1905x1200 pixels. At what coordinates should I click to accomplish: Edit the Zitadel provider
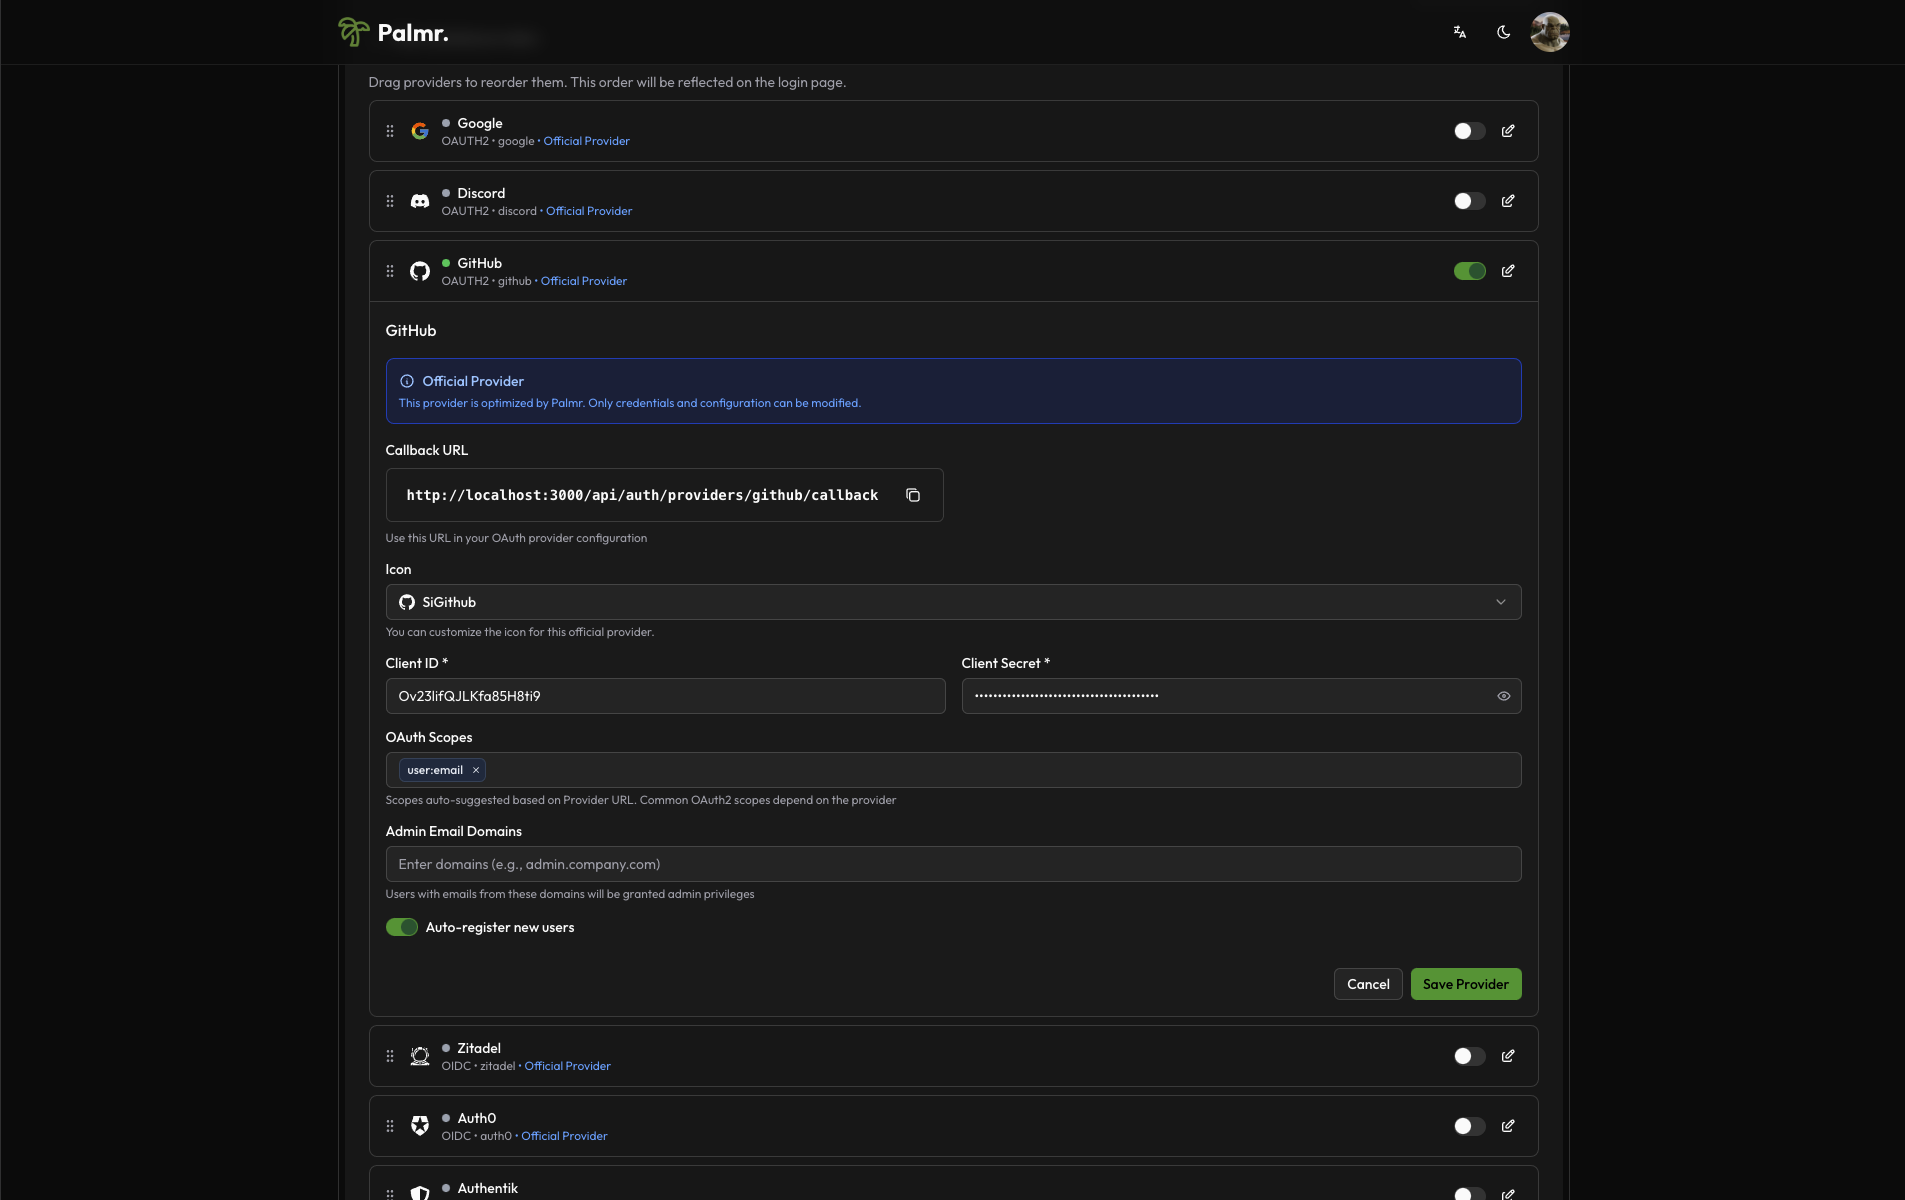(x=1508, y=1056)
